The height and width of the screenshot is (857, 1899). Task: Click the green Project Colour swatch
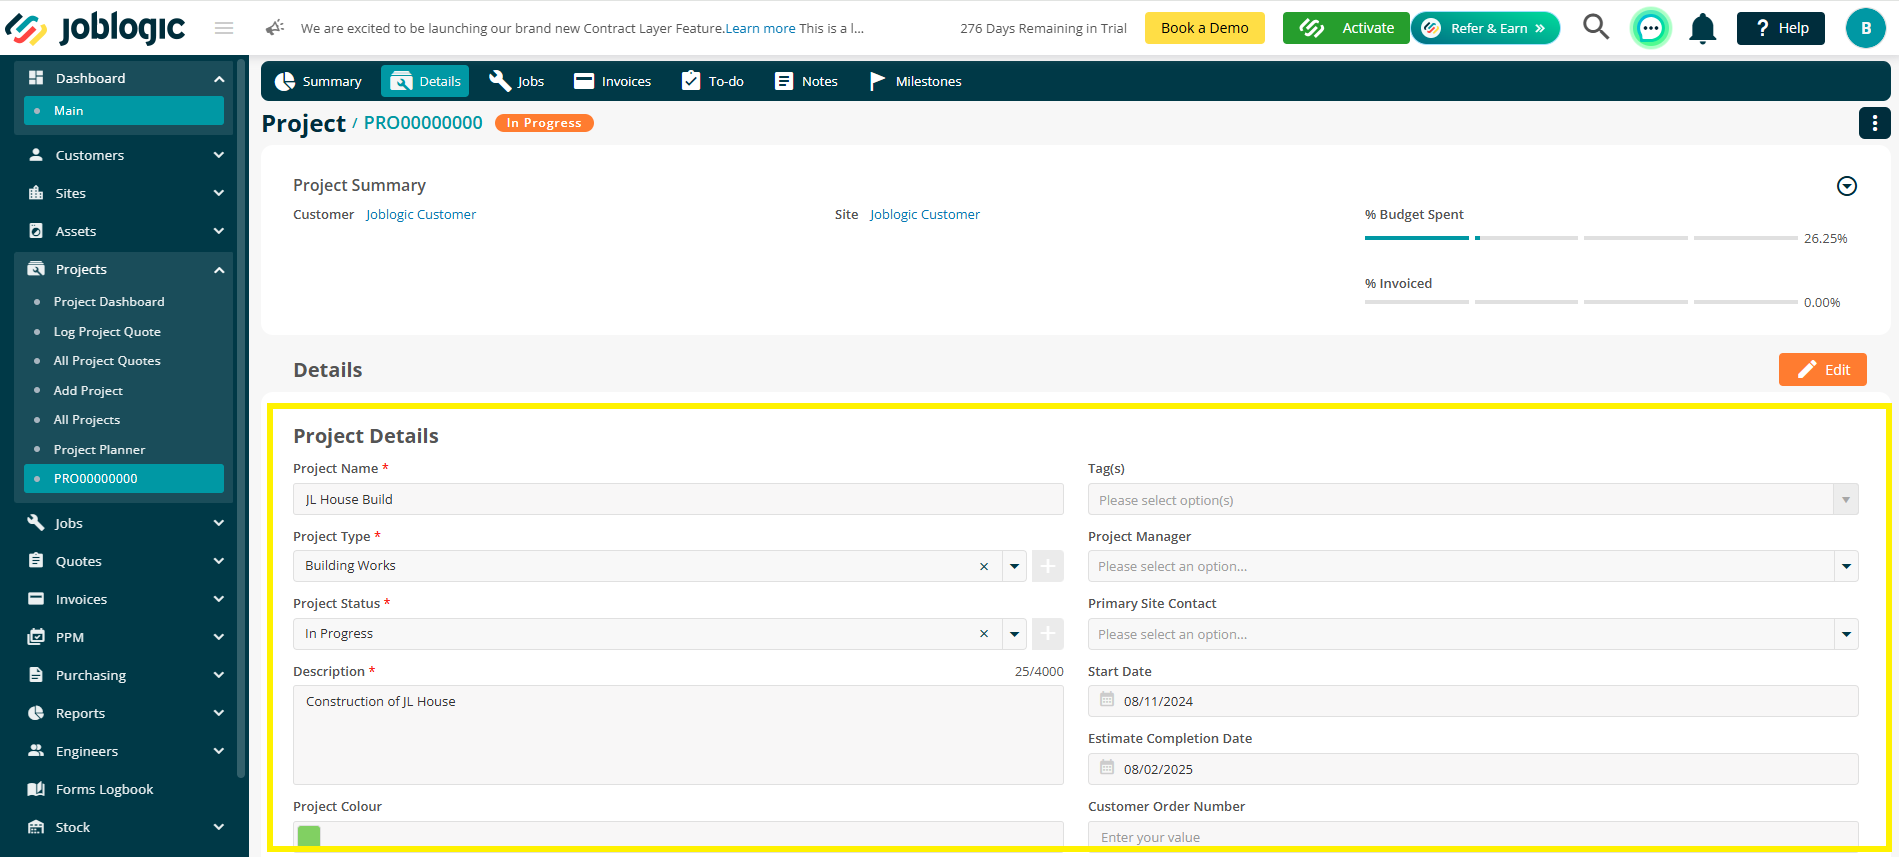click(x=309, y=836)
